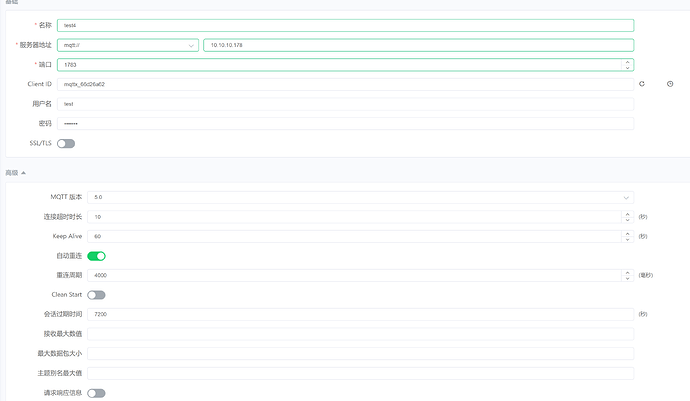
Task: Open the MQTT 版本 dropdown
Action: point(360,197)
